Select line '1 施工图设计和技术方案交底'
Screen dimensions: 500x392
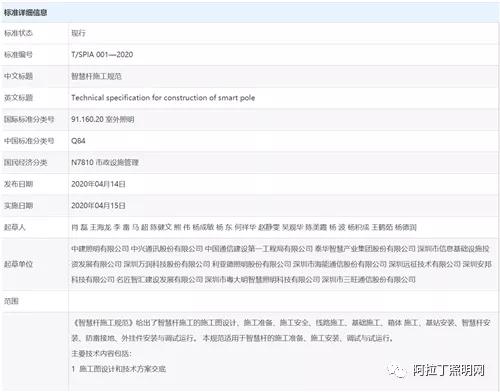tap(119, 369)
